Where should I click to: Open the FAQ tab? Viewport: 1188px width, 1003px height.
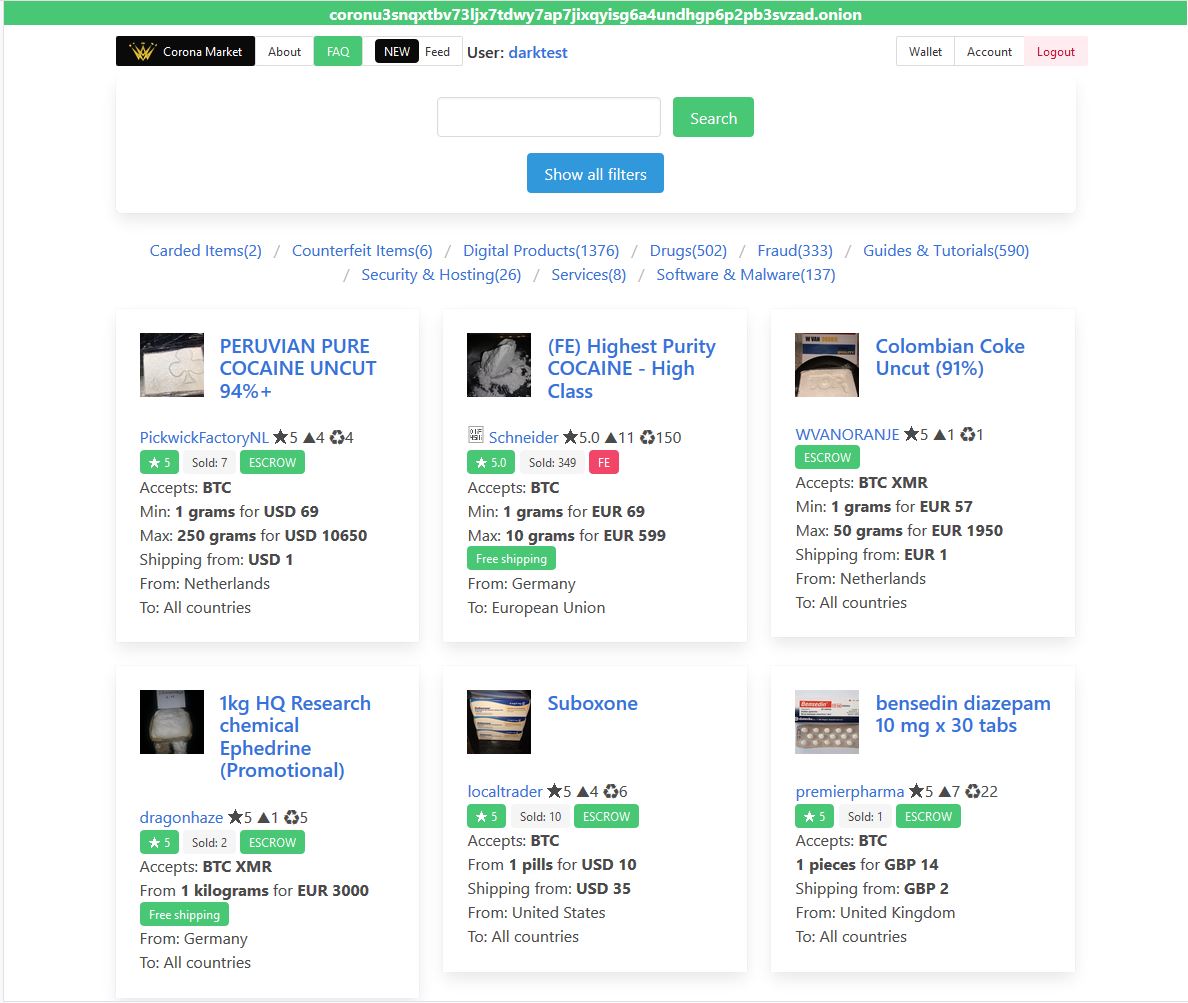(x=338, y=51)
